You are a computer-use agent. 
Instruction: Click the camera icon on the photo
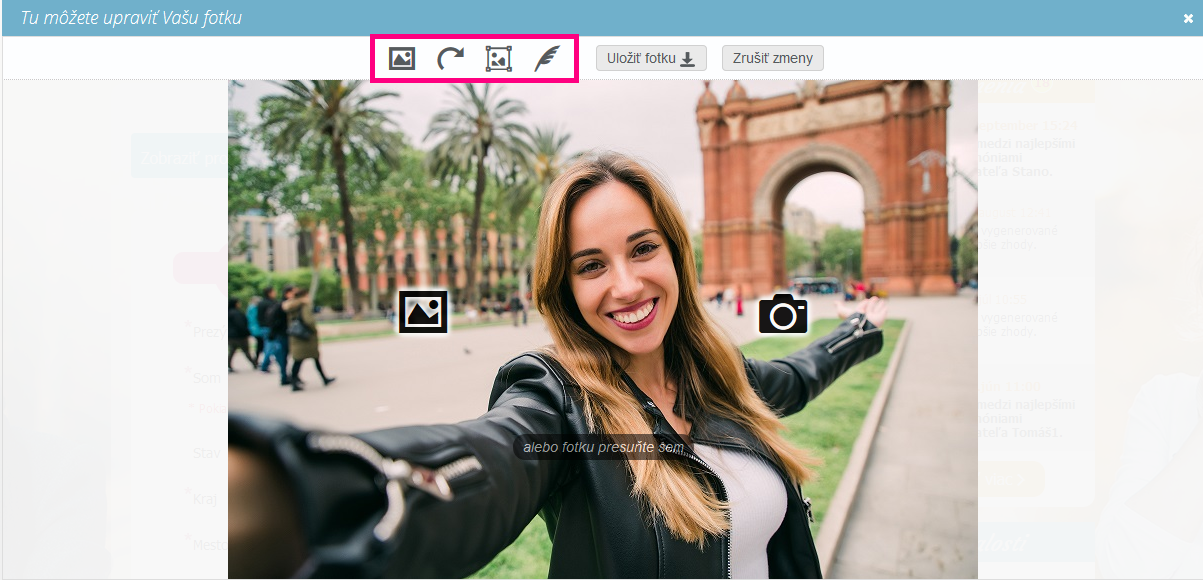(783, 313)
